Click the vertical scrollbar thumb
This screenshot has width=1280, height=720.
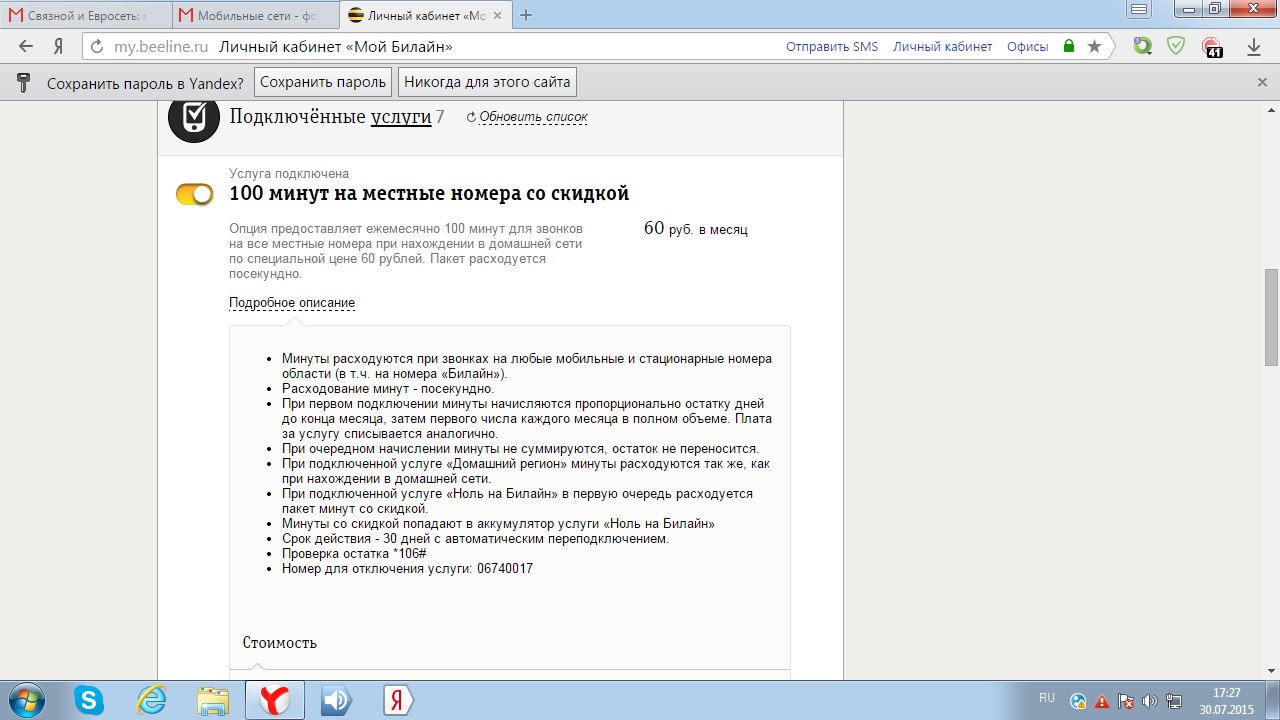(x=1272, y=318)
